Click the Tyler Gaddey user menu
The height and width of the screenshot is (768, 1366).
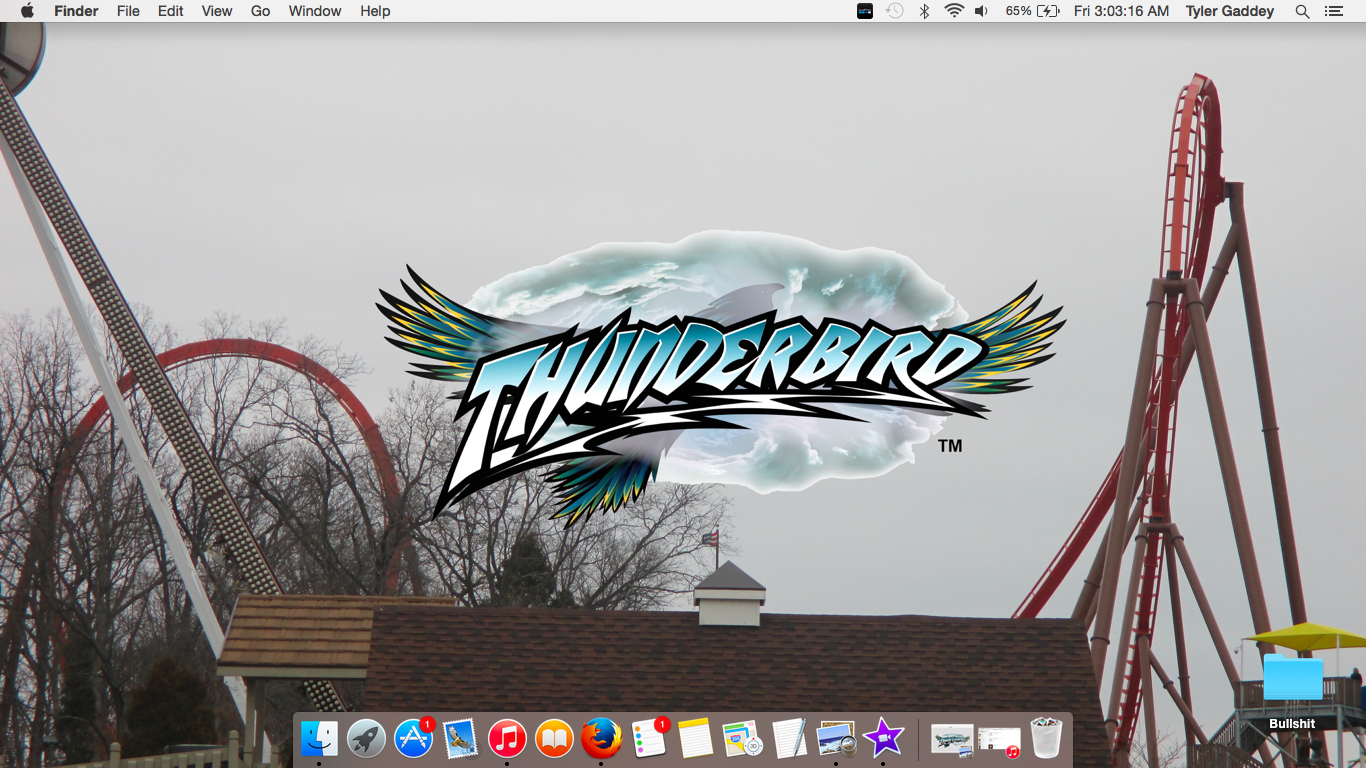(1229, 11)
